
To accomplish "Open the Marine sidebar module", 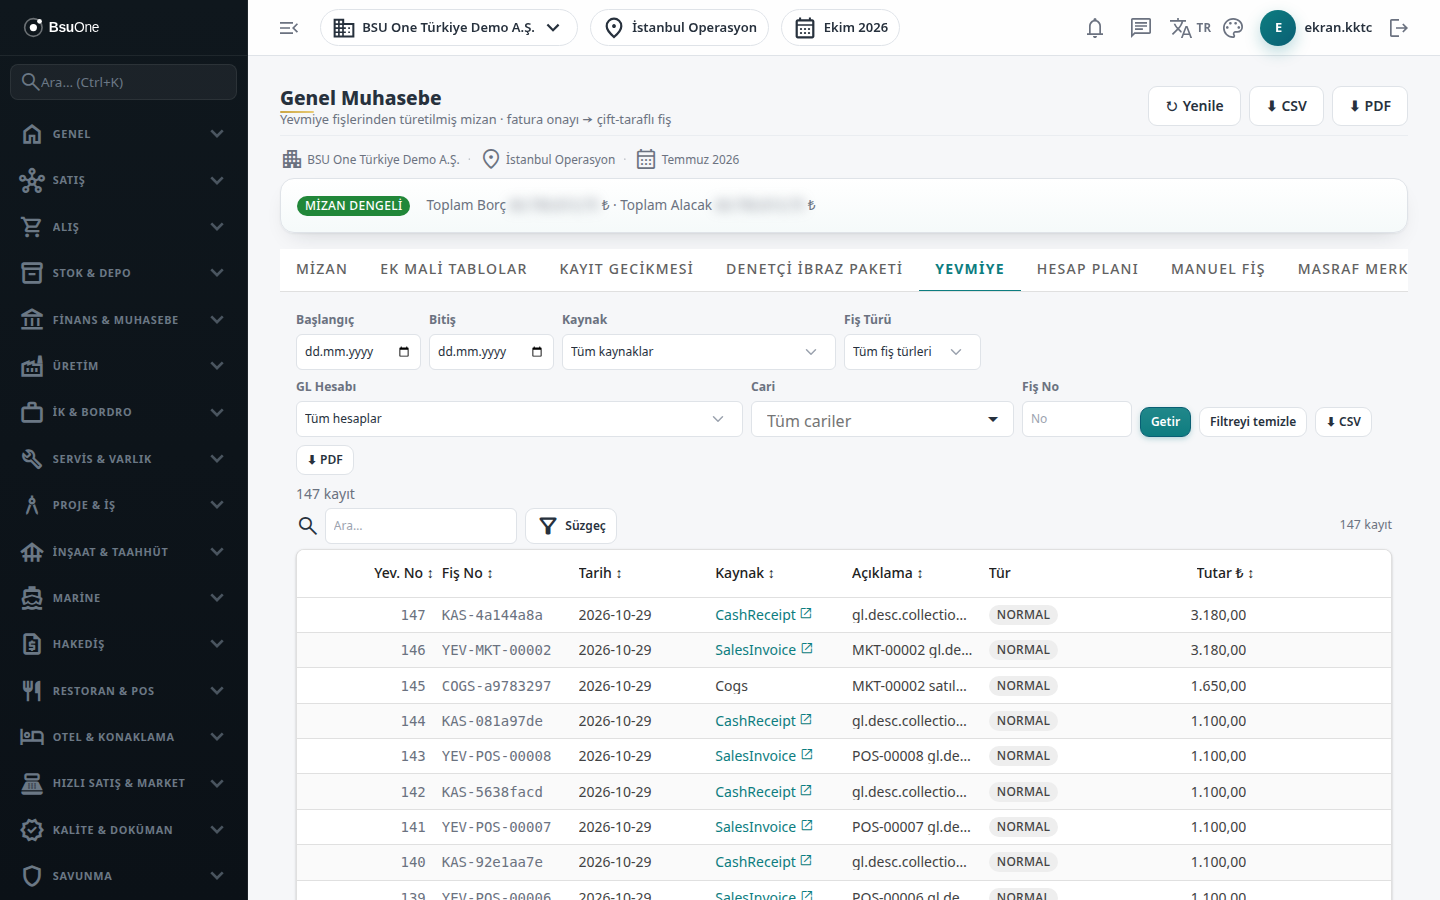I will click(x=124, y=598).
